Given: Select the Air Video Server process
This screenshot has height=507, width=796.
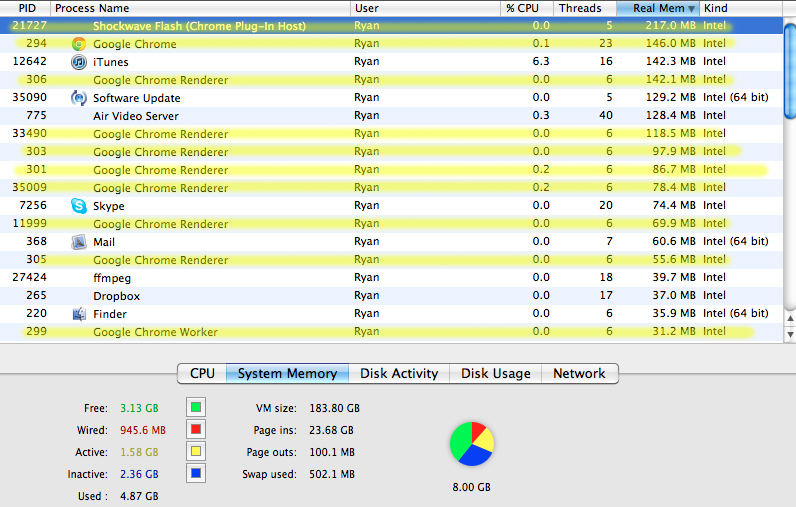Looking at the screenshot, I should point(391,116).
